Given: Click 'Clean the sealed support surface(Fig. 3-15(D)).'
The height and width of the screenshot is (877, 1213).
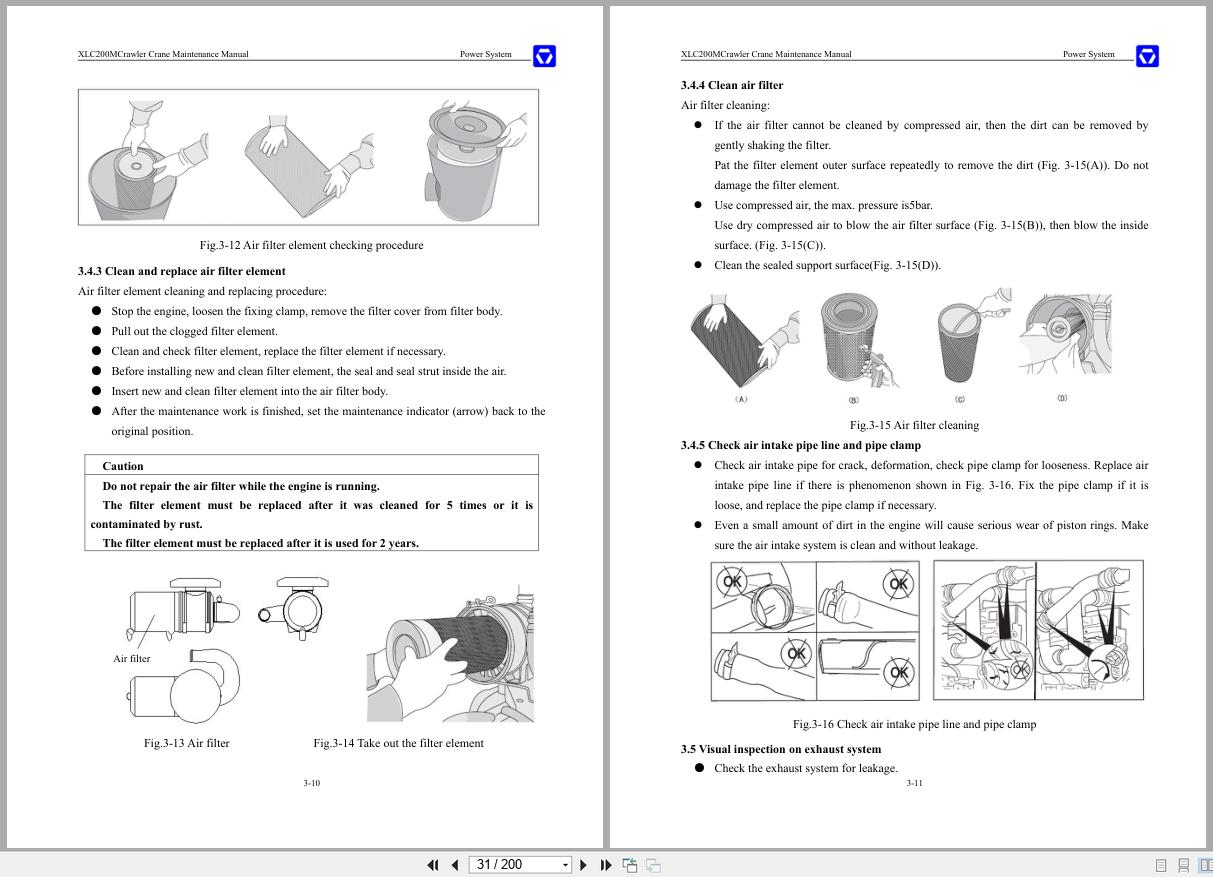Looking at the screenshot, I should coord(827,265).
